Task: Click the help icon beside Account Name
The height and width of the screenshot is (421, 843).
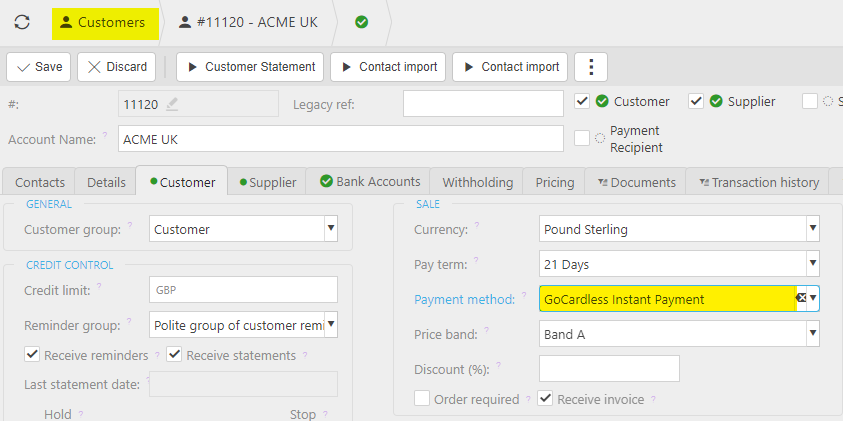Action: pos(104,135)
